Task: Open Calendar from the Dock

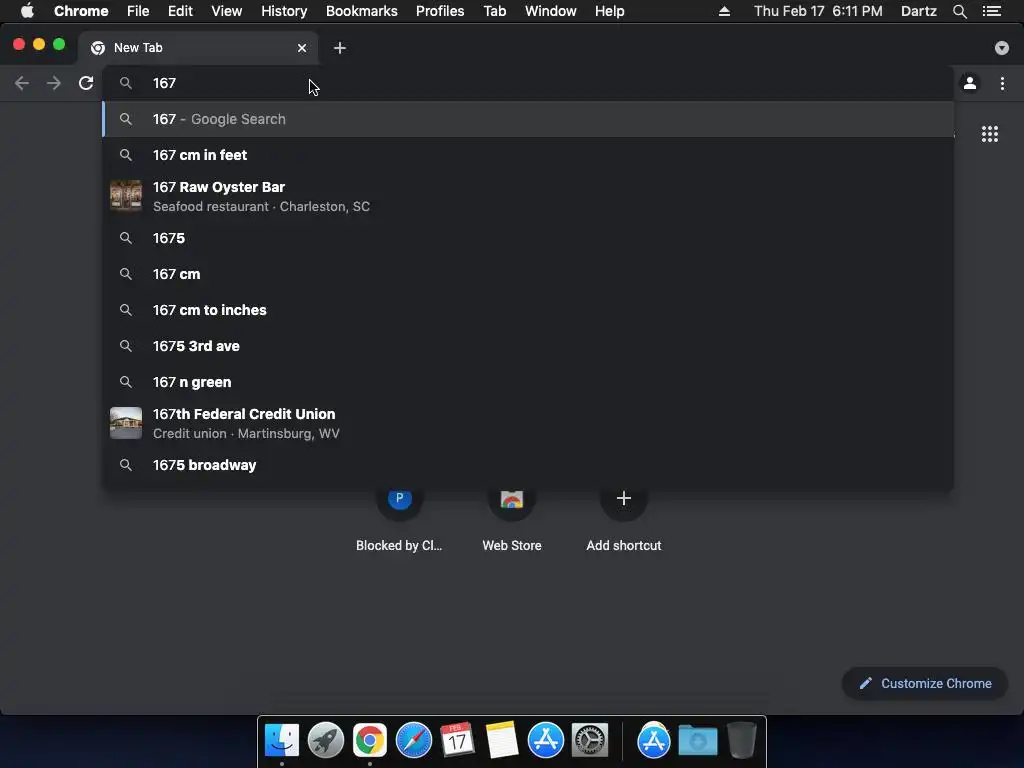Action: [x=457, y=740]
